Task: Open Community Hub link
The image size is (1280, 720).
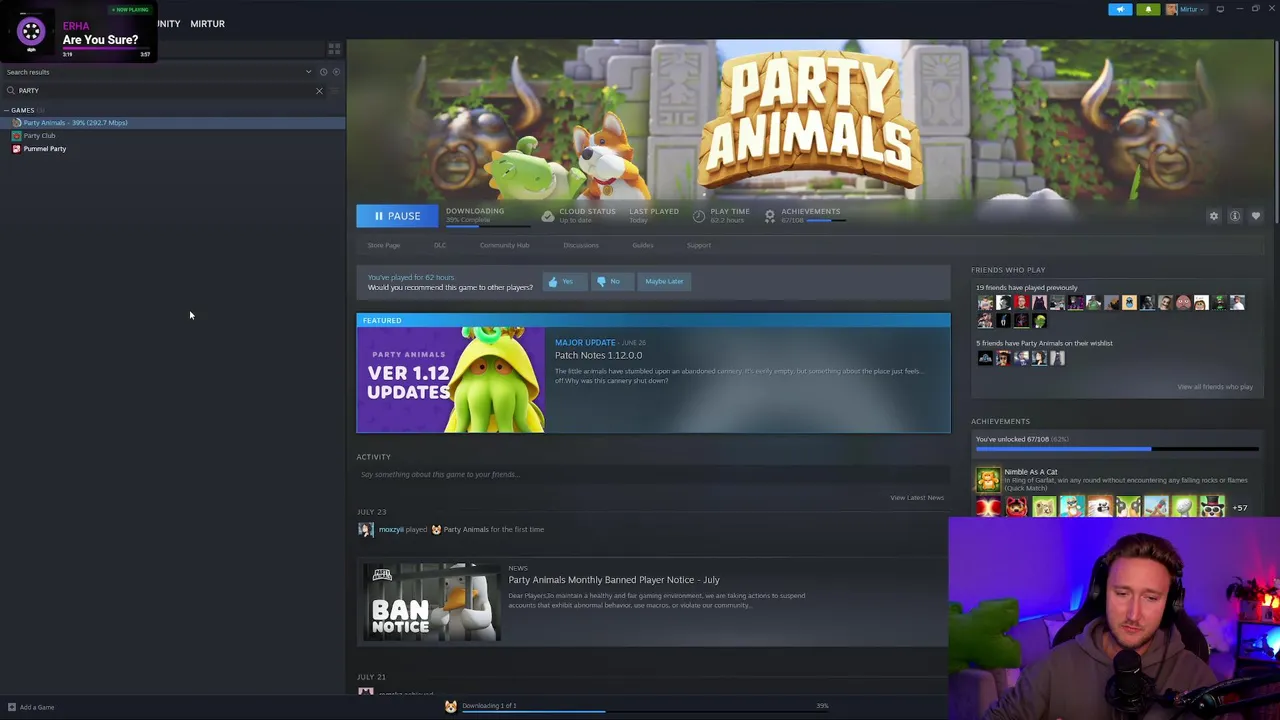Action: click(504, 245)
